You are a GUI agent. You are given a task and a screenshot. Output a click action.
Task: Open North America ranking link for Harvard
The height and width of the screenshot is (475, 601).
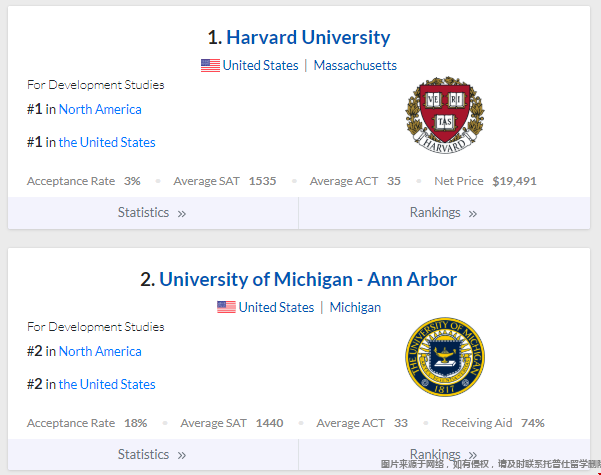100,110
